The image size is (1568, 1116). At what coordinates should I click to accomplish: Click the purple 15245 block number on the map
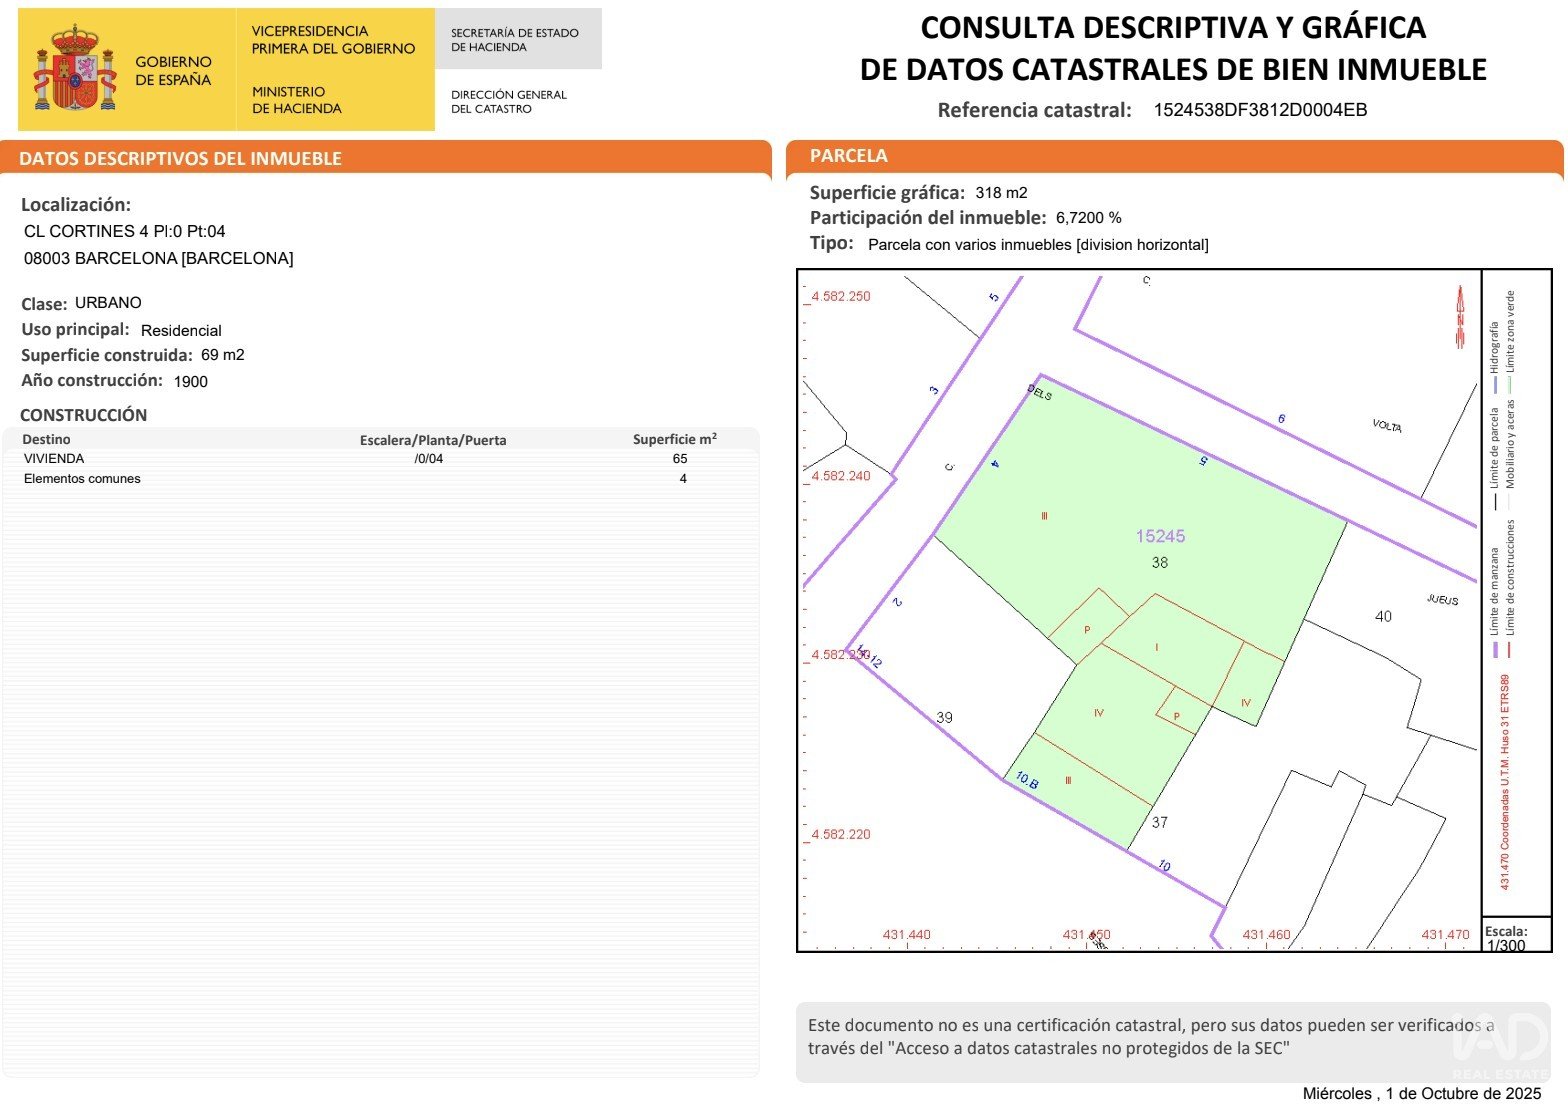(1160, 536)
